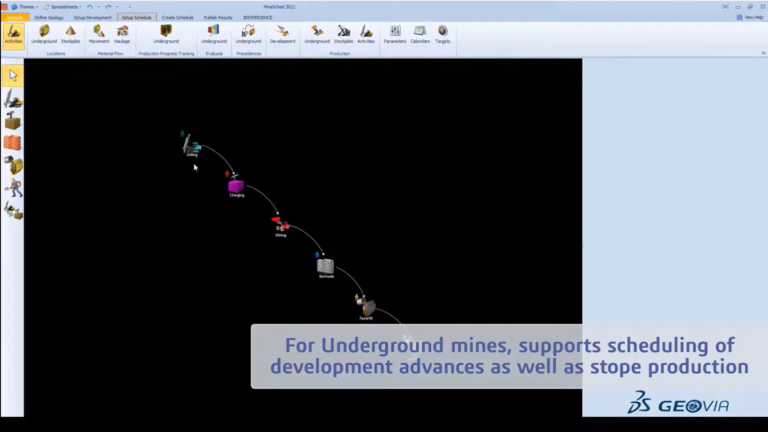Open the Publish Results tab
768x432 pixels.
point(218,18)
